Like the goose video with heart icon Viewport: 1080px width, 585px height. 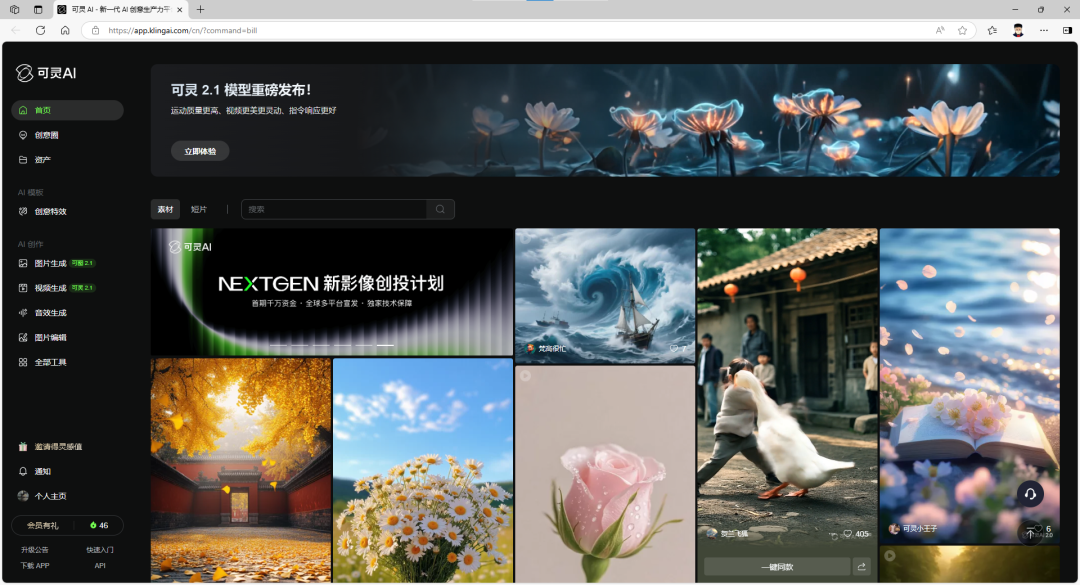click(x=847, y=534)
